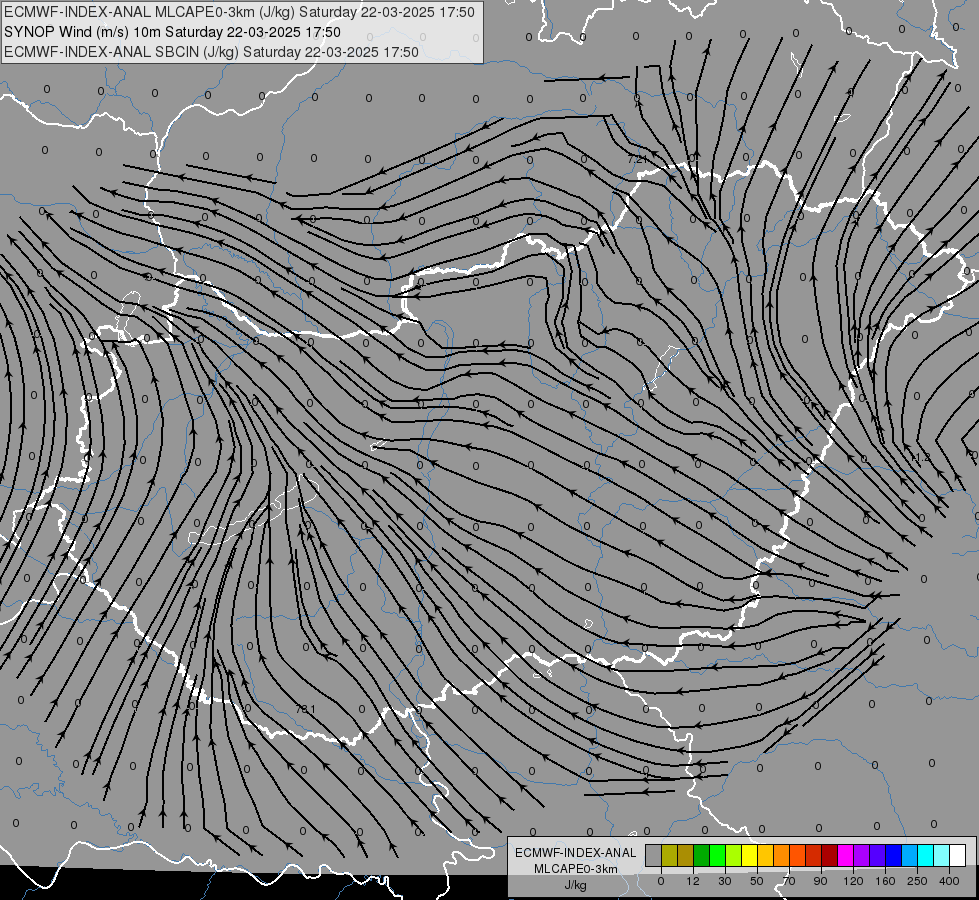Click the pure blue legend swatch
979x900 pixels.
[893, 855]
